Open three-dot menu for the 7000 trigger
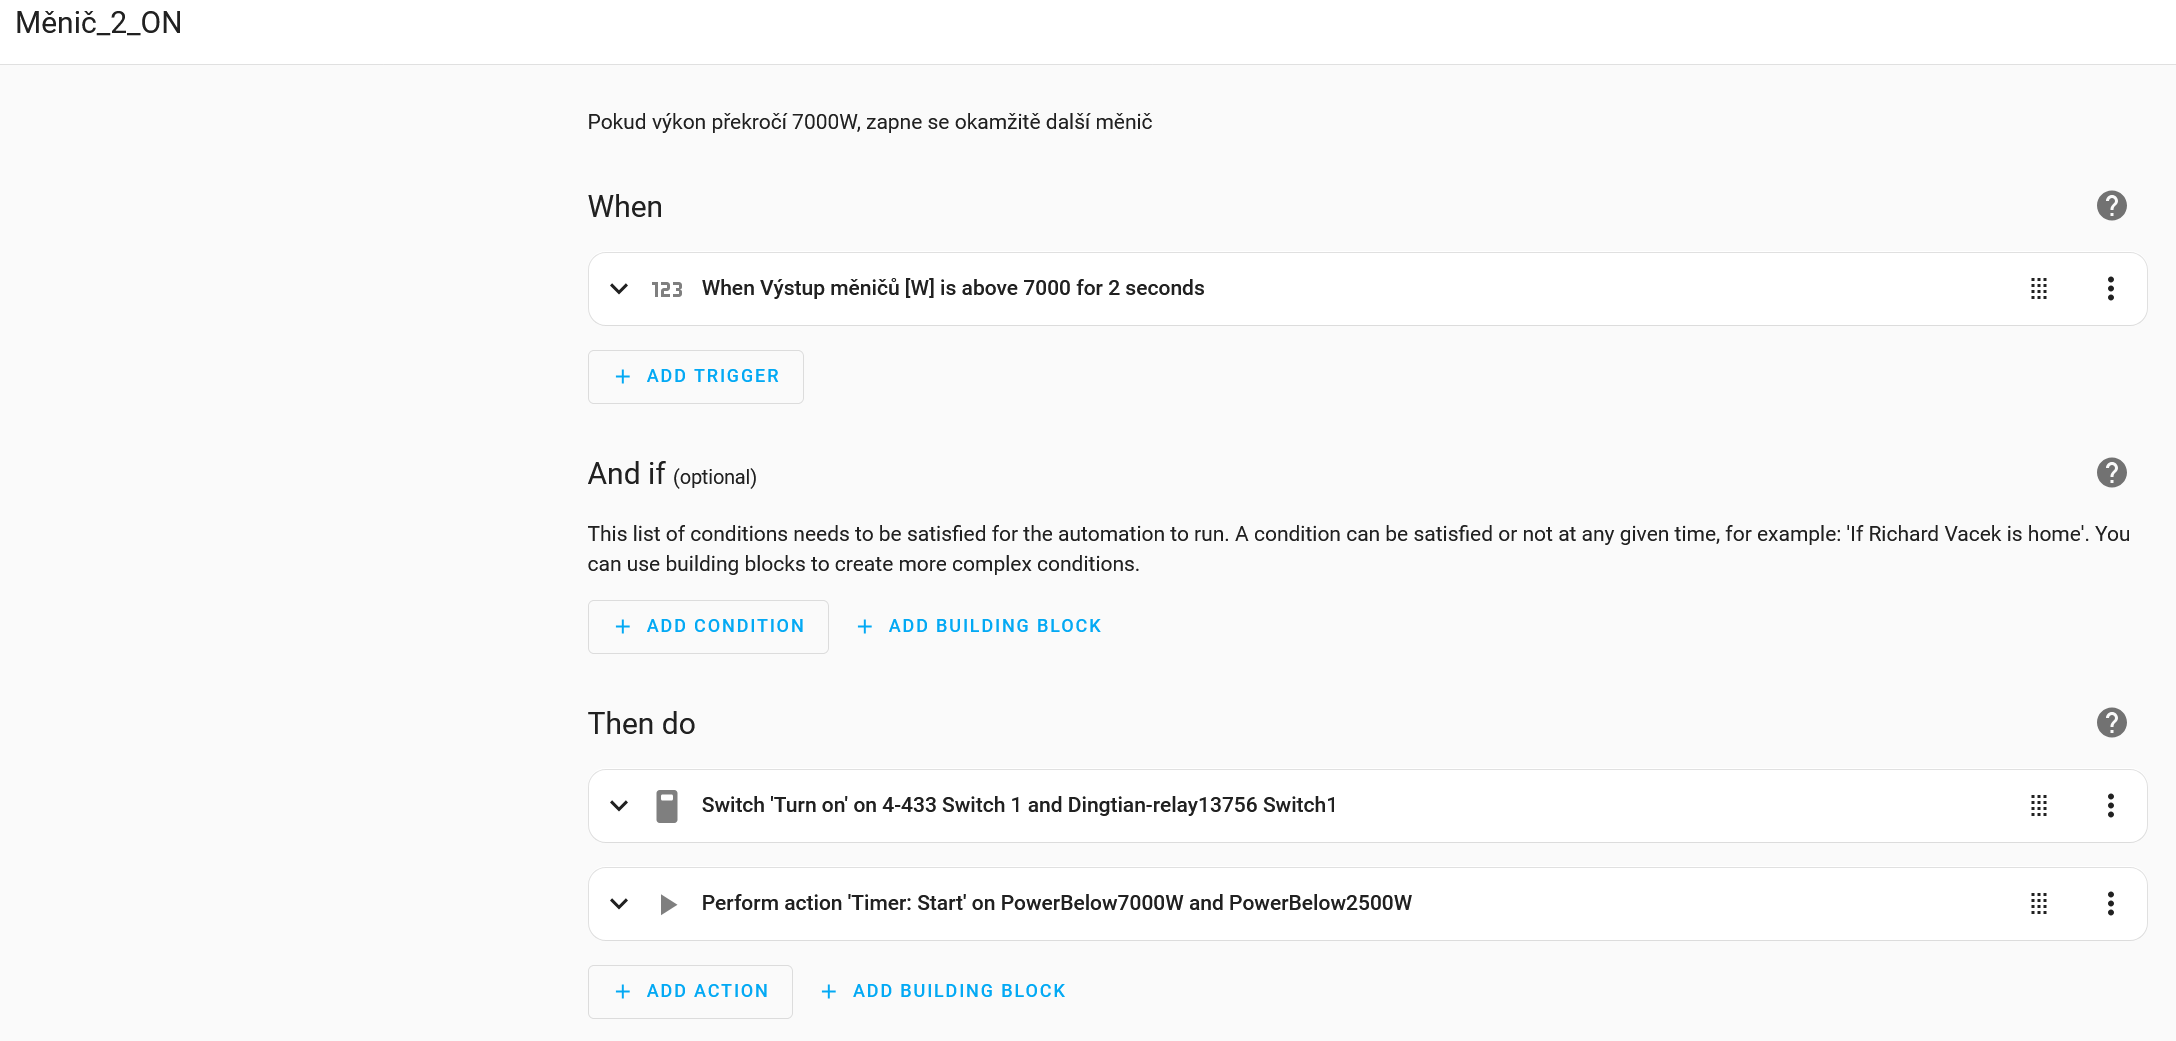 [2110, 289]
